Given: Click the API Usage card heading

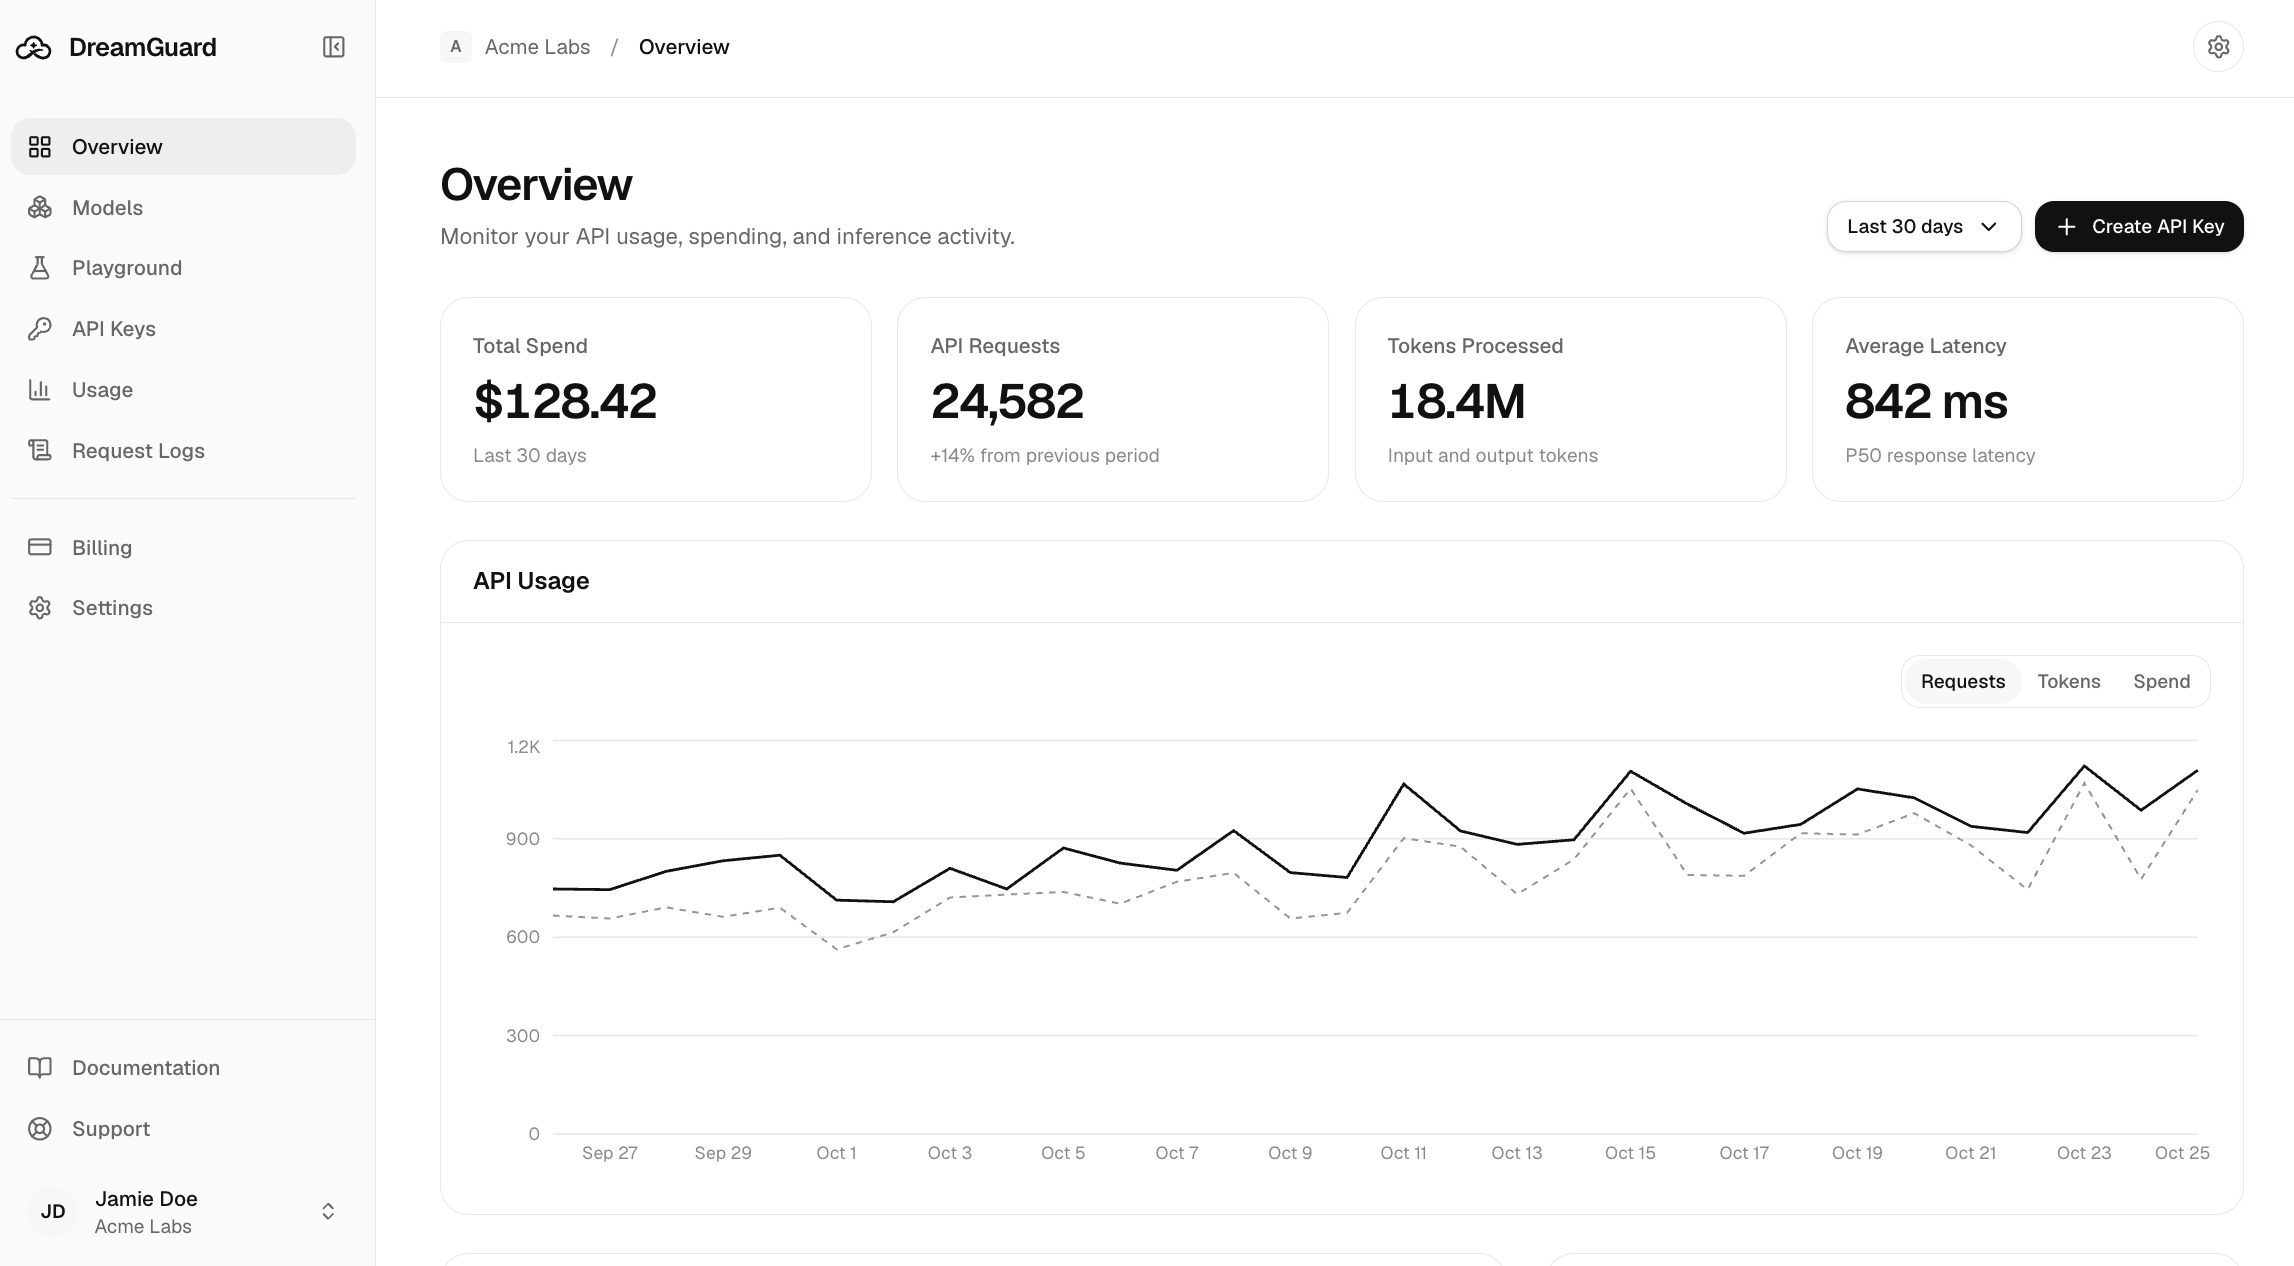Looking at the screenshot, I should 531,581.
